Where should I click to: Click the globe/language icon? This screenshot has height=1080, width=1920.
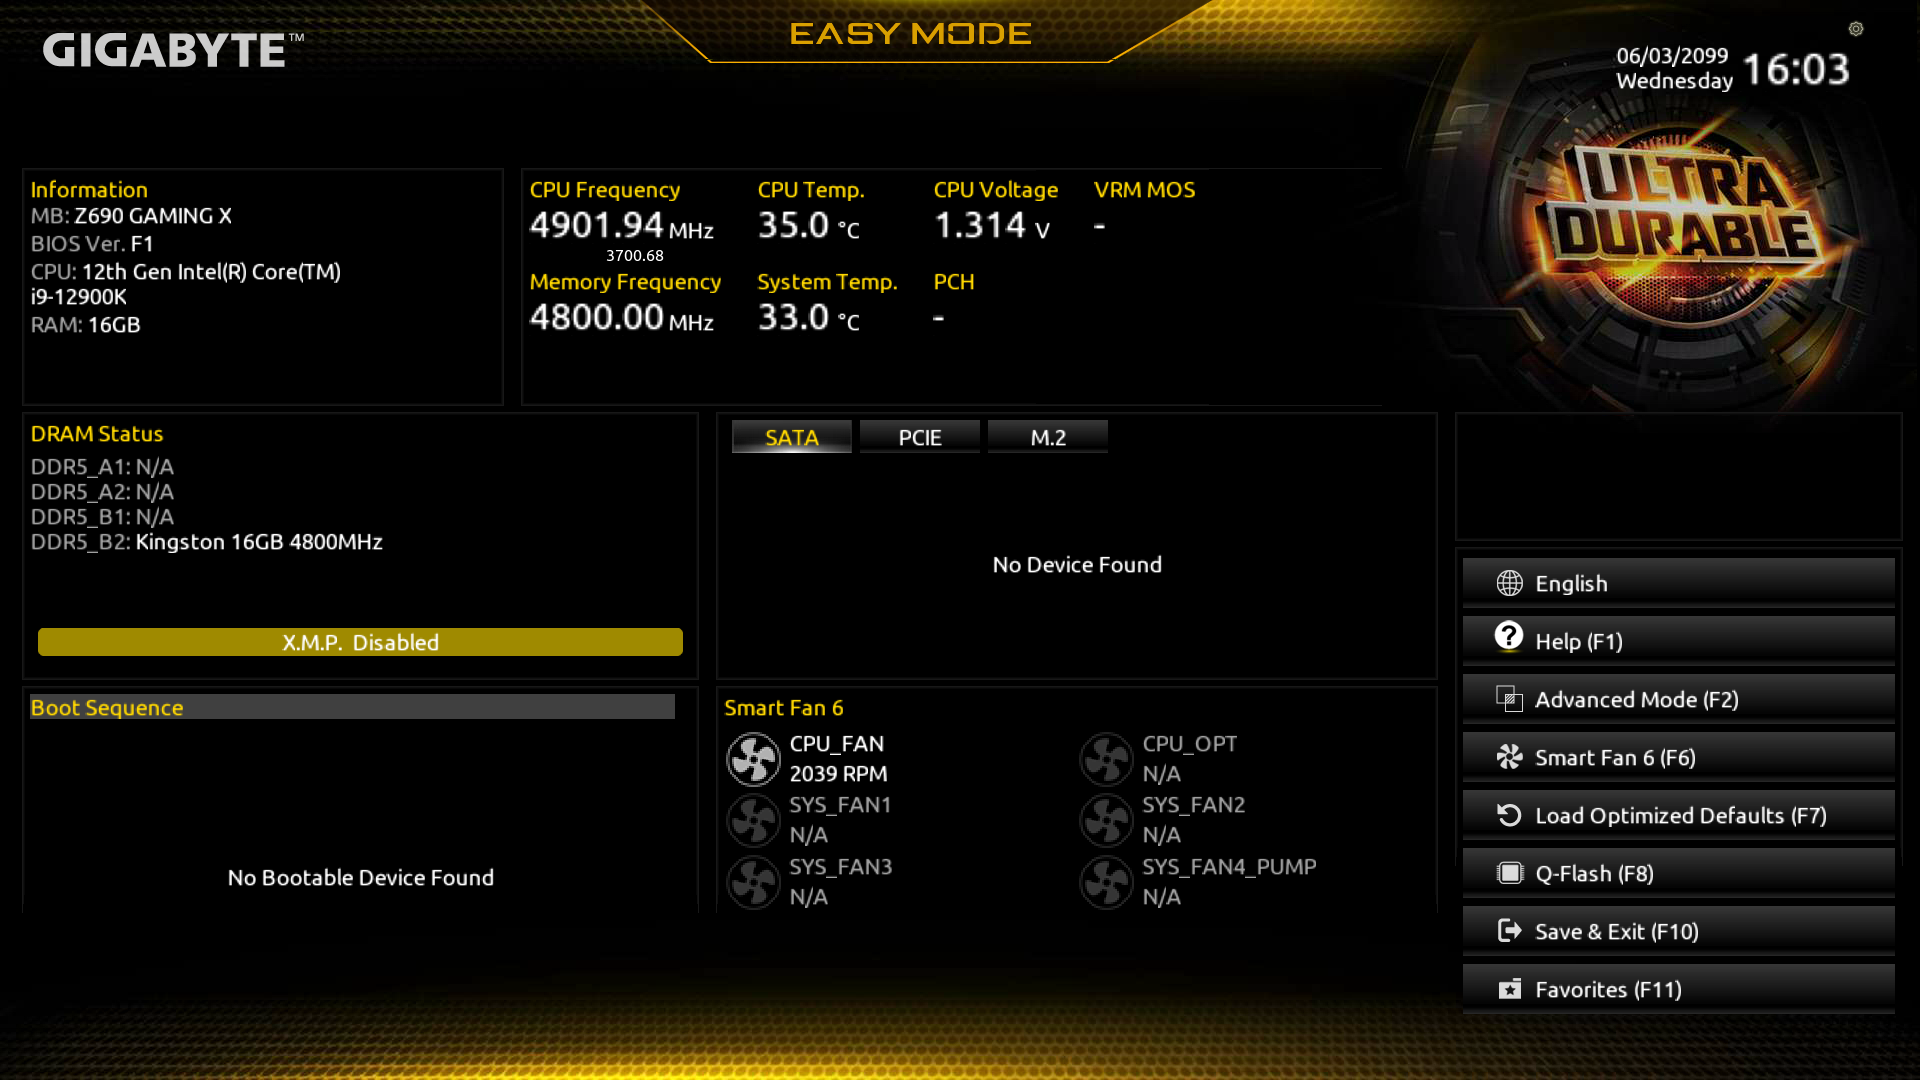pyautogui.click(x=1507, y=582)
